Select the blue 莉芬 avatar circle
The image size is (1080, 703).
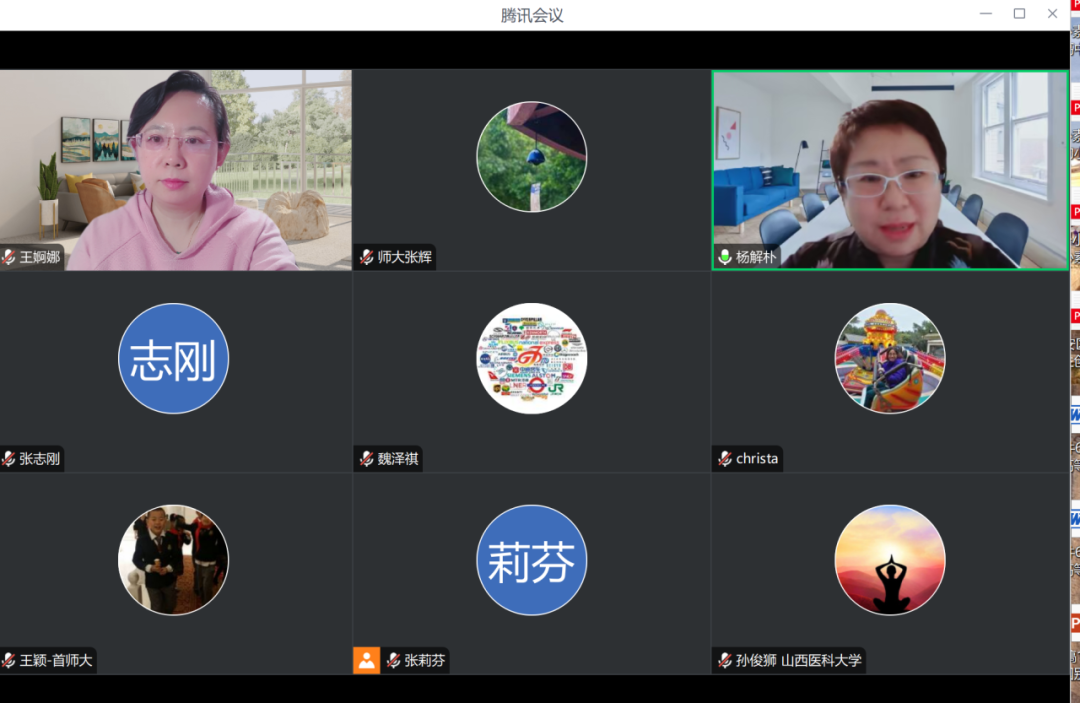(531, 560)
